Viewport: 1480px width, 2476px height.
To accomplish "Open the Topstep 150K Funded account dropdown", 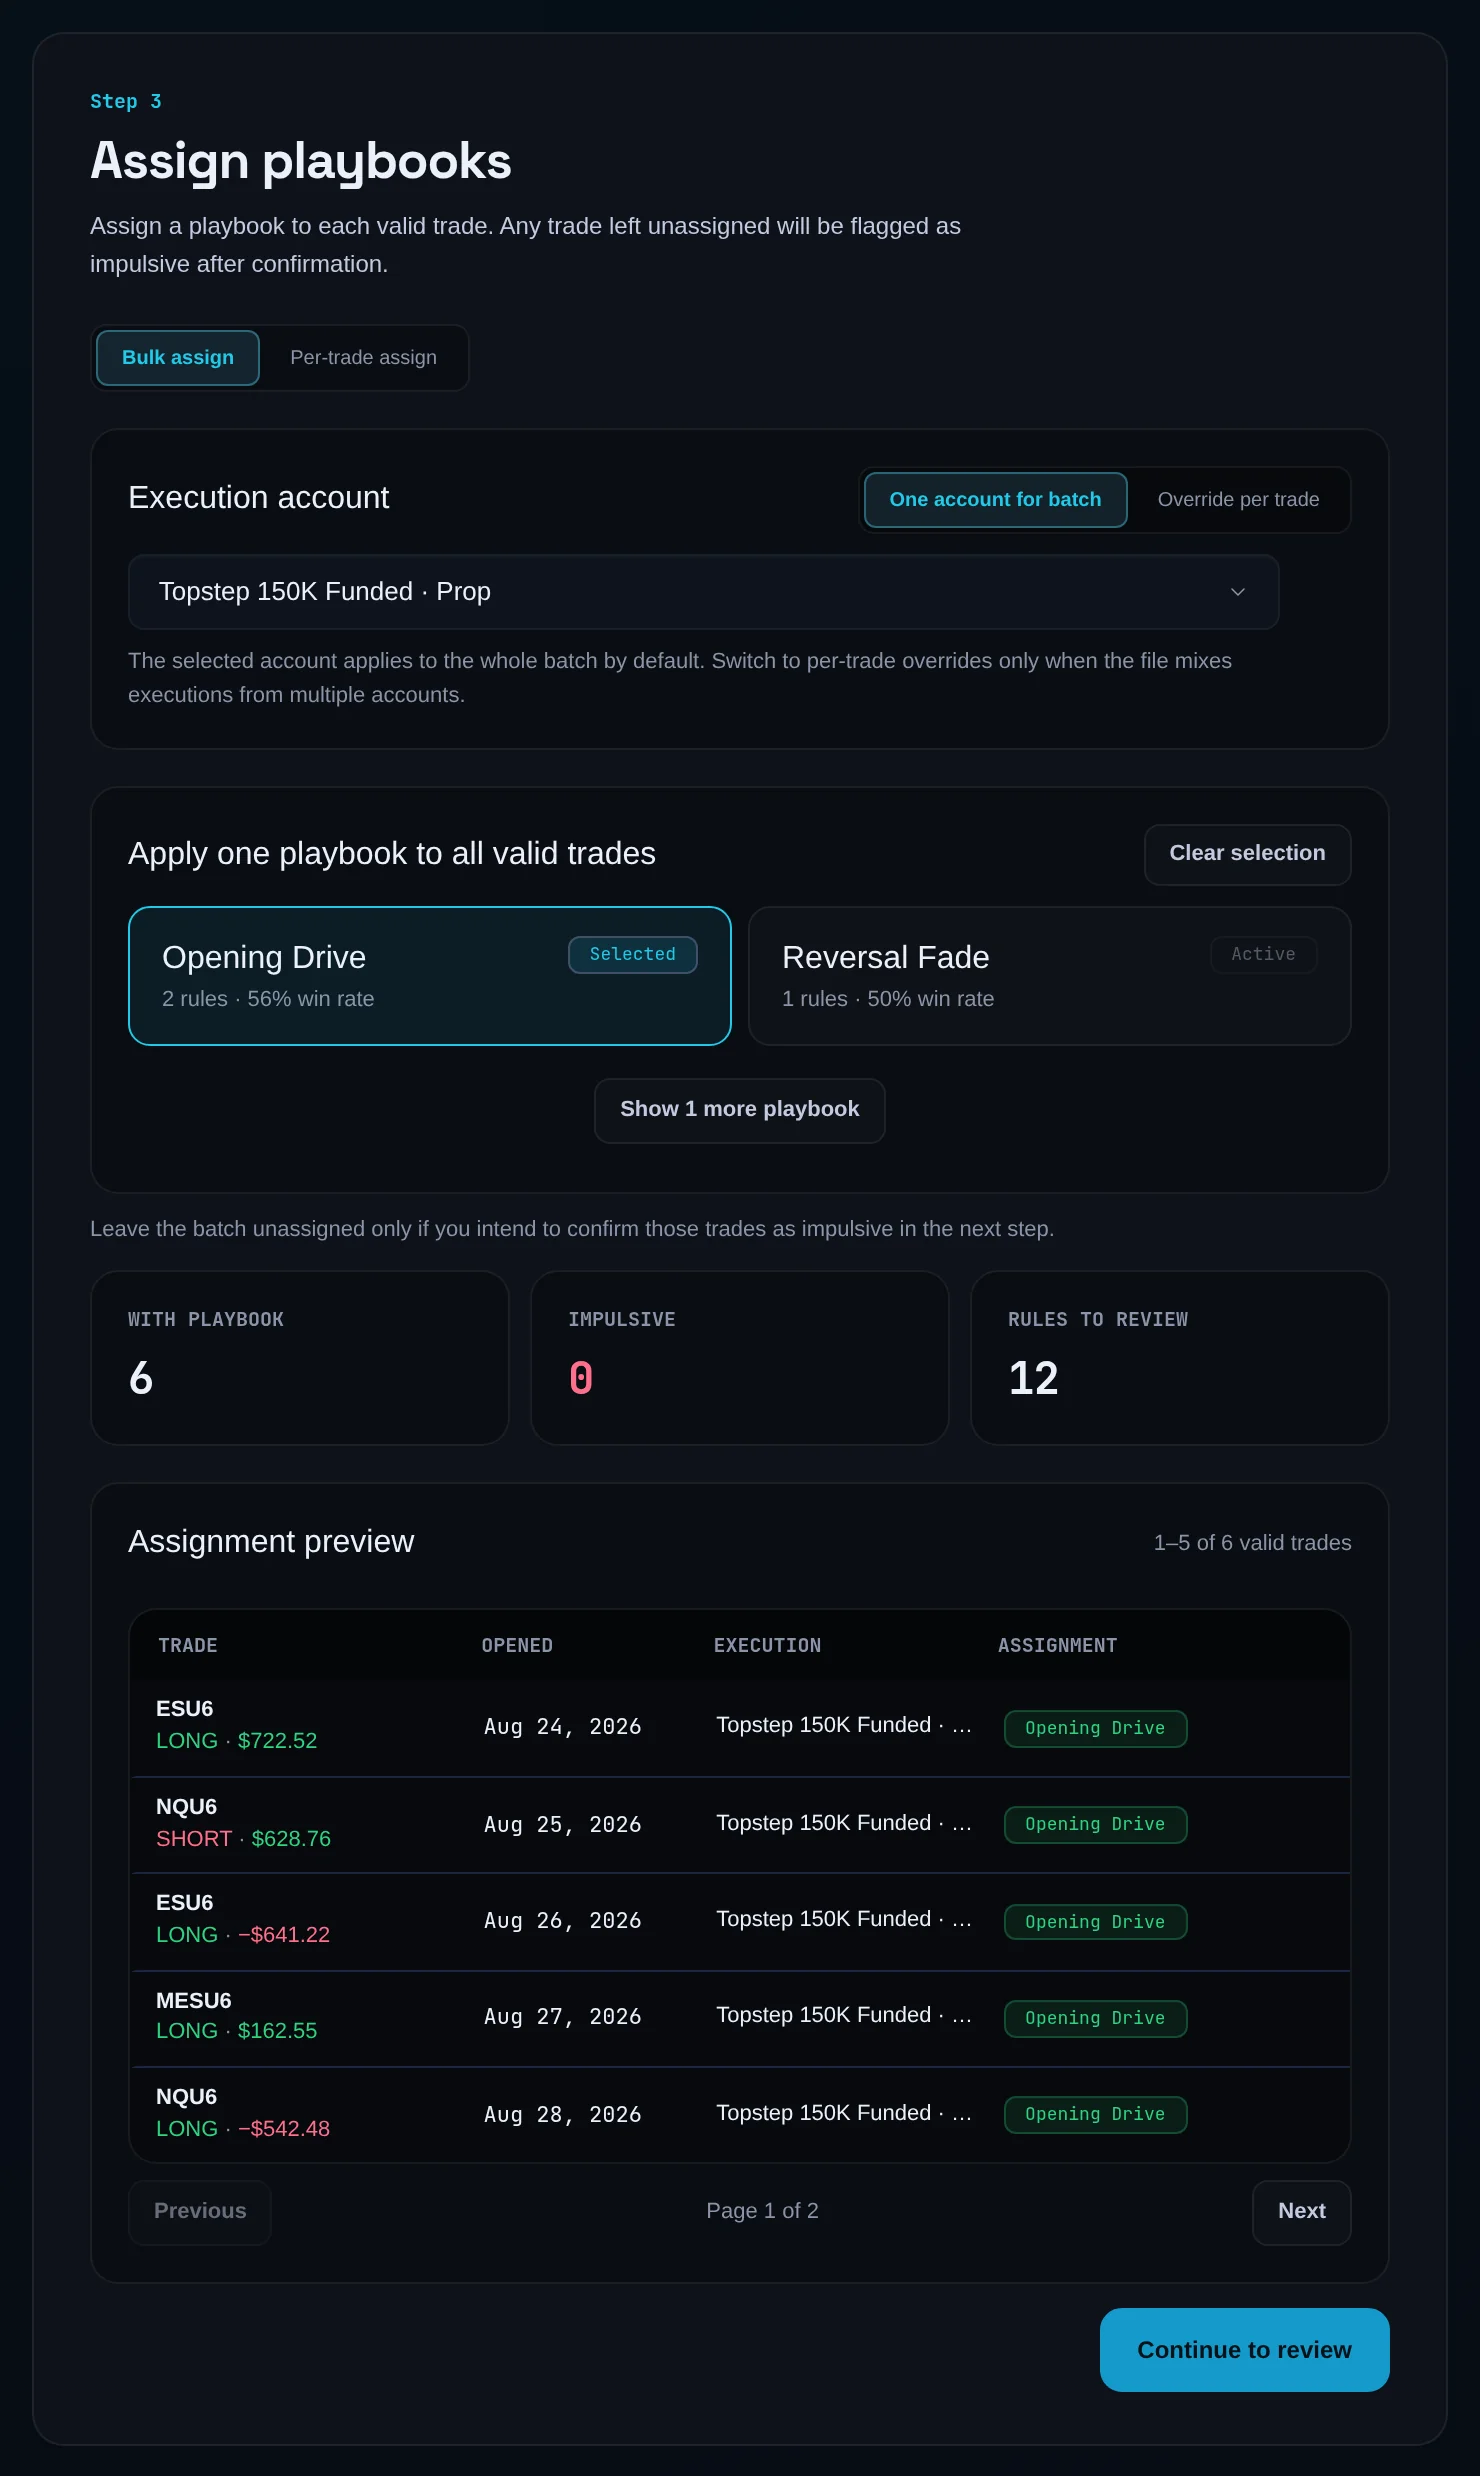I will pos(703,592).
